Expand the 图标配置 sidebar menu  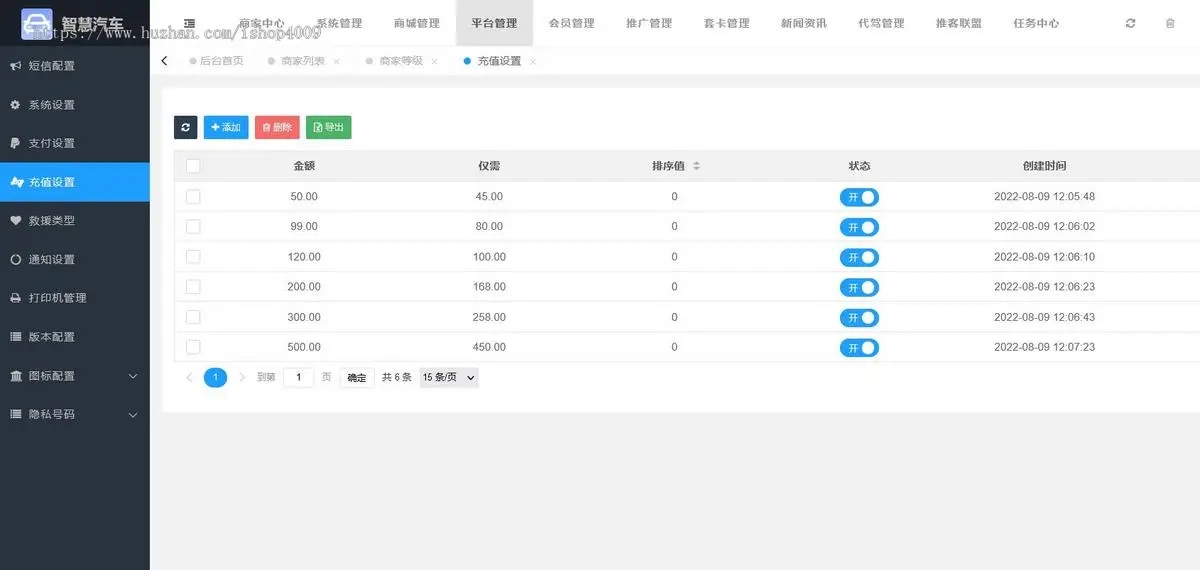pyautogui.click(x=133, y=376)
